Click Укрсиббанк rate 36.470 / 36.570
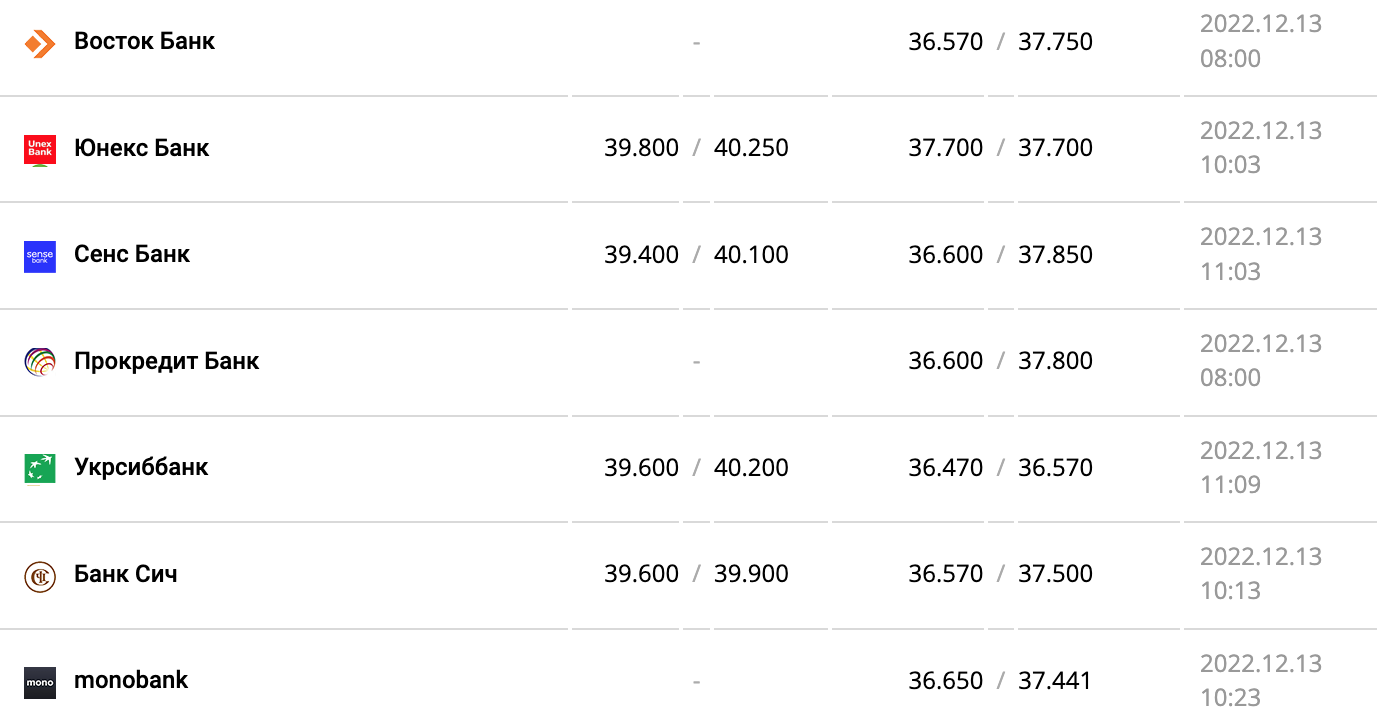The width and height of the screenshot is (1377, 720). click(x=1000, y=467)
